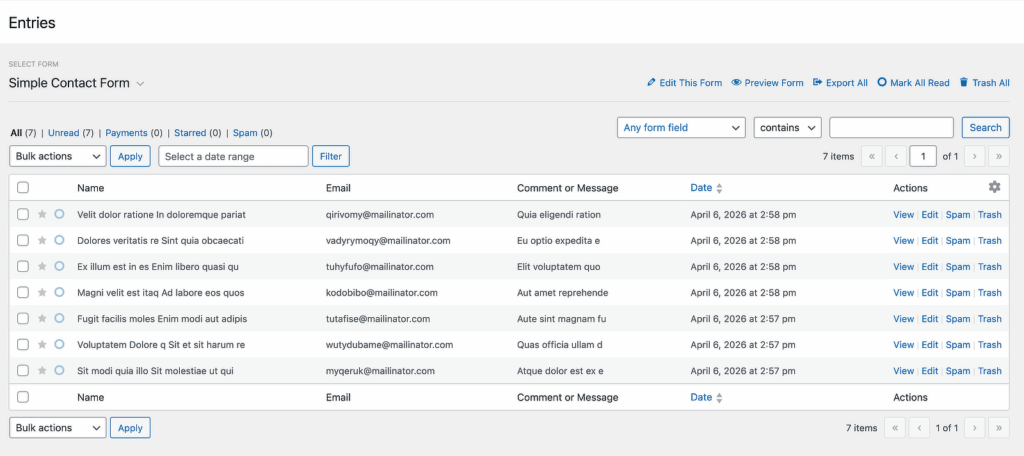Viewport: 1024px width, 456px height.
Task: Go to the next page in top pagination
Action: pos(974,156)
